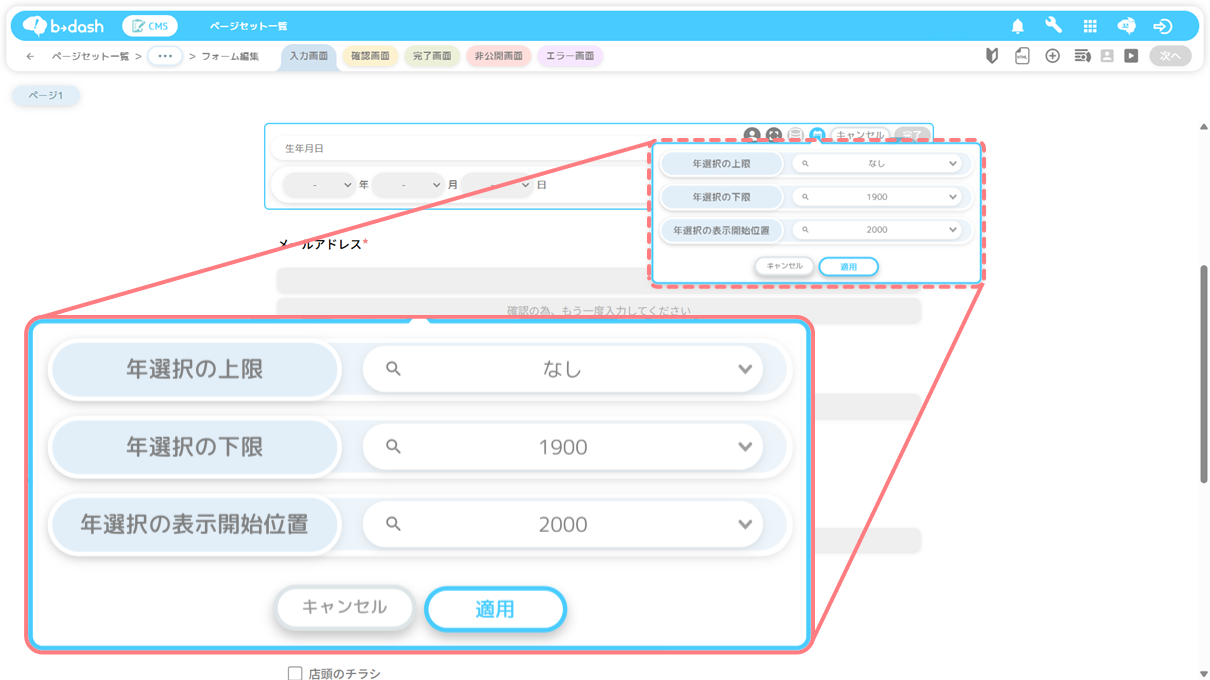1210x680 pixels.
Task: Click the ページ1 page button
Action: point(45,95)
